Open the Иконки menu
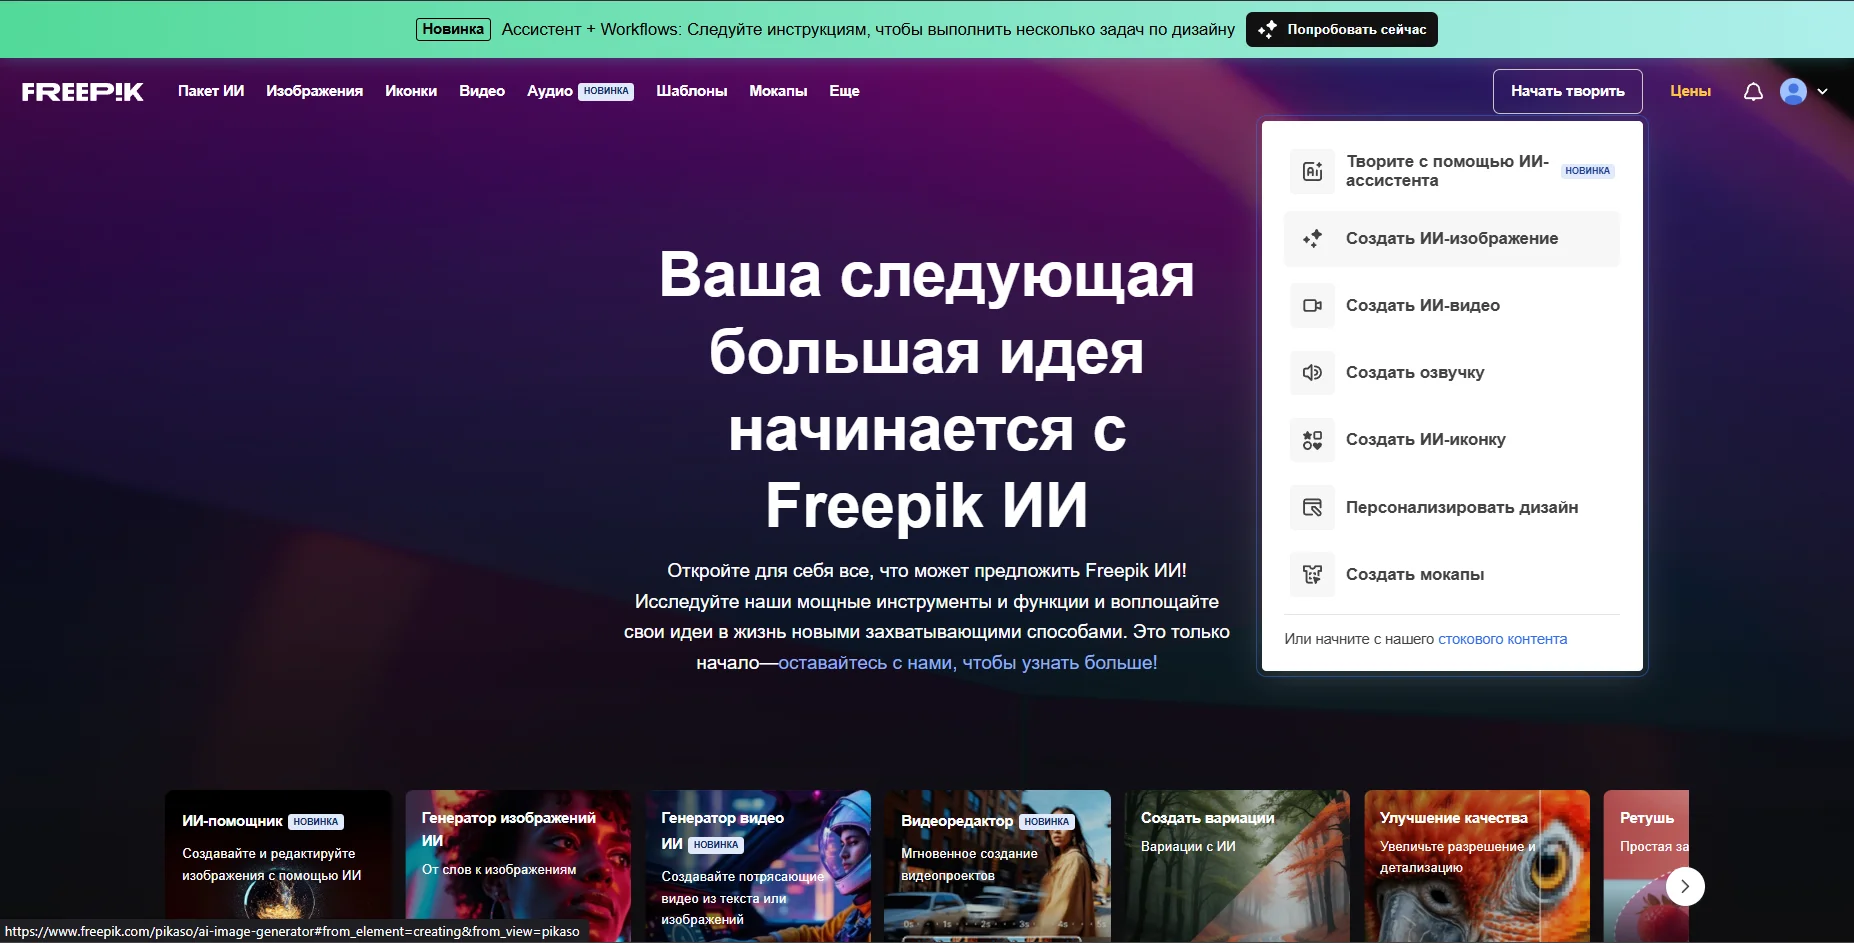1854x943 pixels. click(411, 91)
